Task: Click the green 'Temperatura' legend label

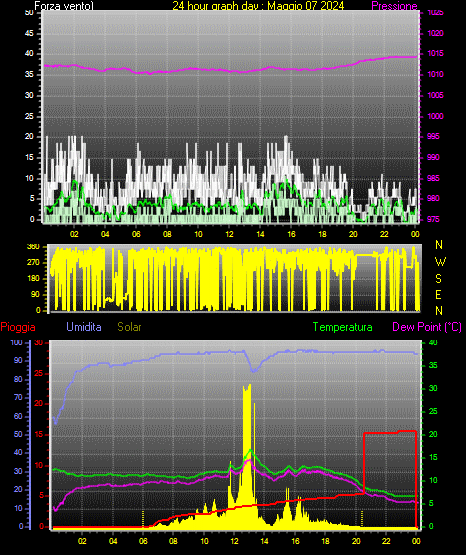Action: coord(343,327)
